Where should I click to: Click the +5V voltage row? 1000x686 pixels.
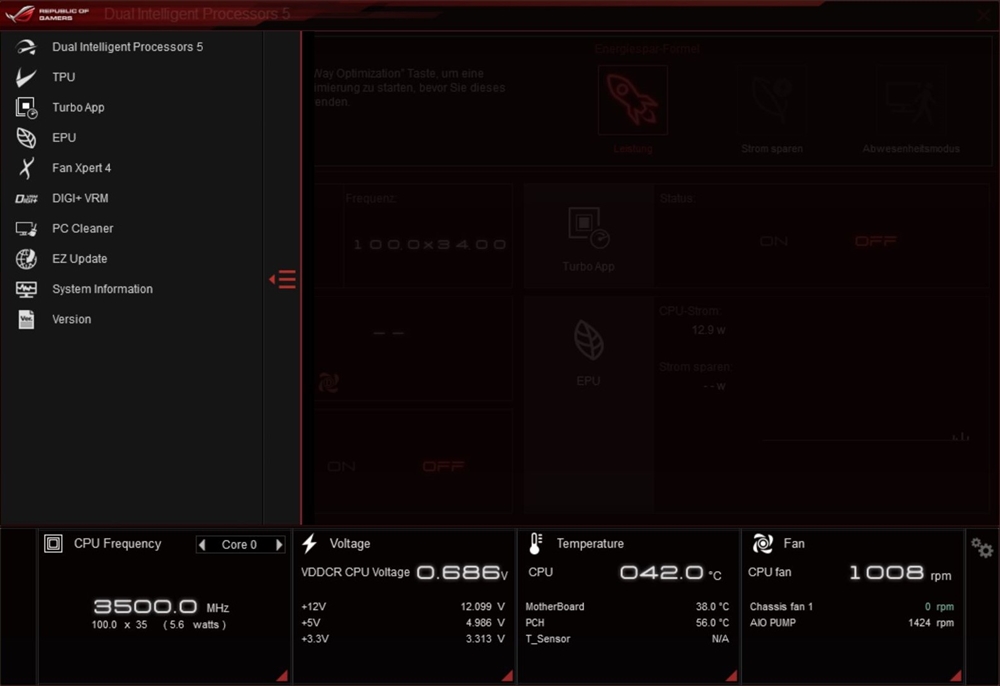pyautogui.click(x=403, y=622)
